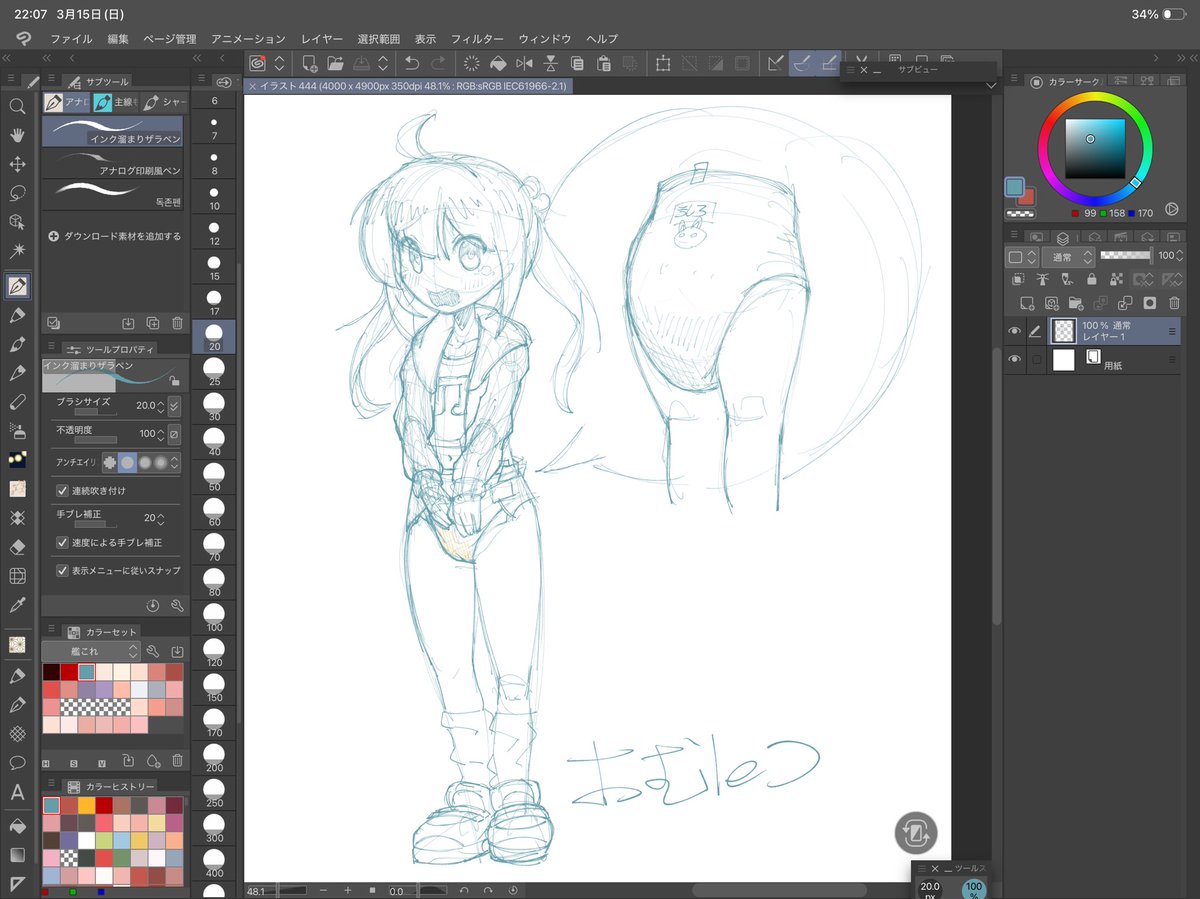The image size is (1200, 899).
Task: Open color set 艦これ dropdown
Action: click(90, 651)
